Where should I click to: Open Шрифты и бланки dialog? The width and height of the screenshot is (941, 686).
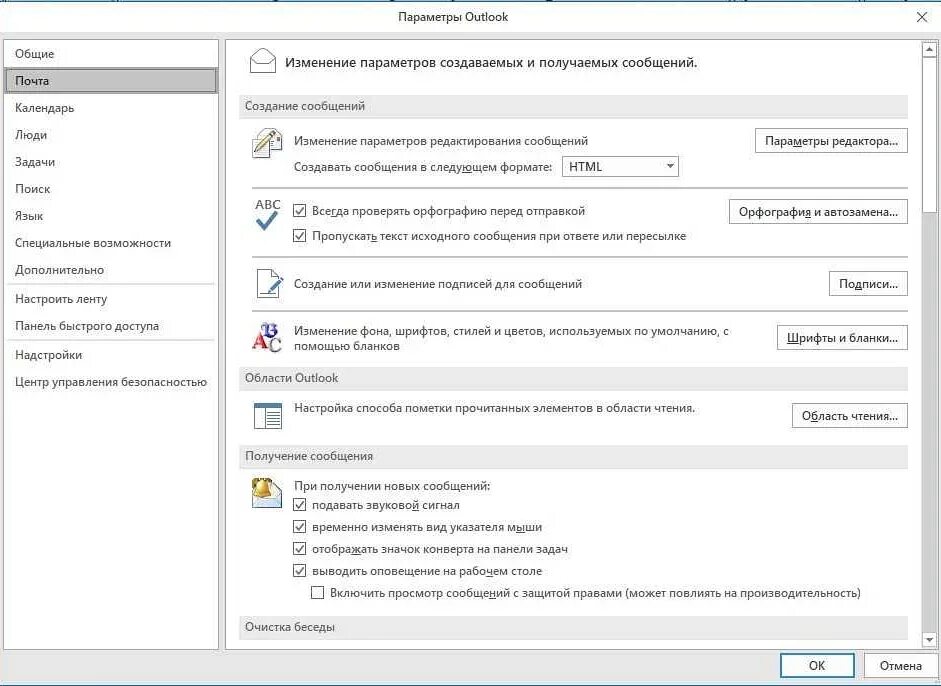842,338
